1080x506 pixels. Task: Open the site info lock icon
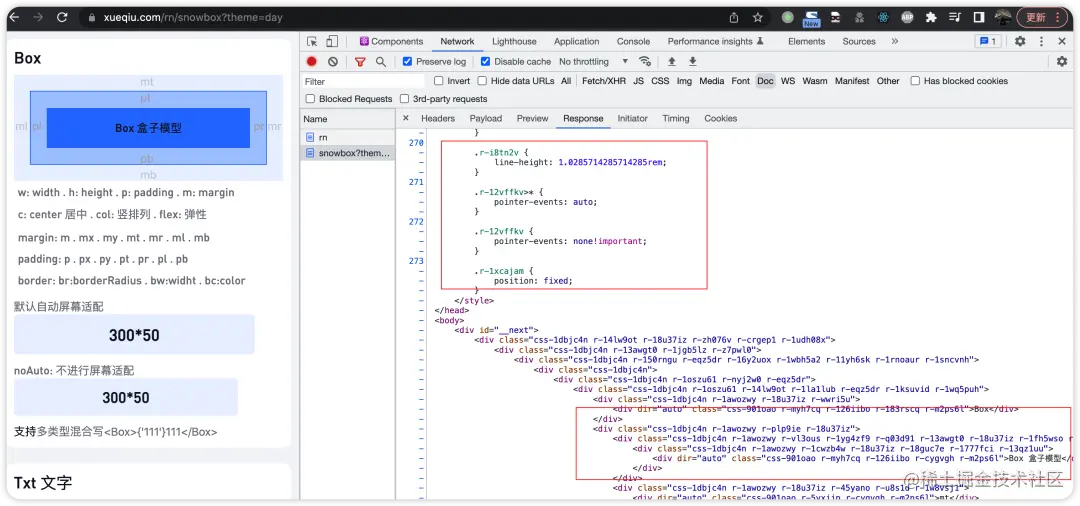click(91, 18)
